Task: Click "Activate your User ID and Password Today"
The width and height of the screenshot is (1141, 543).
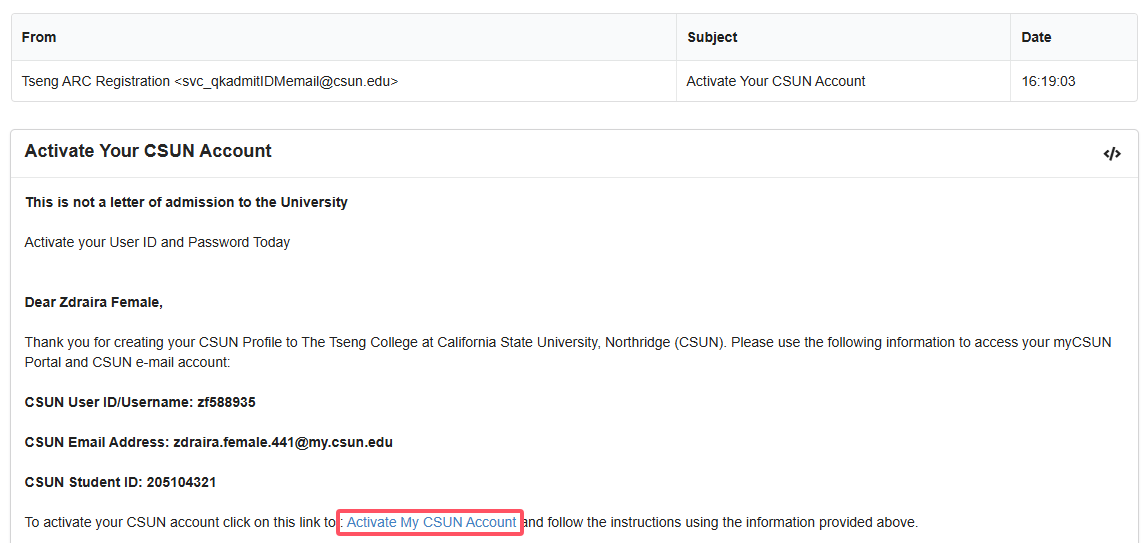Action: pyautogui.click(x=157, y=242)
